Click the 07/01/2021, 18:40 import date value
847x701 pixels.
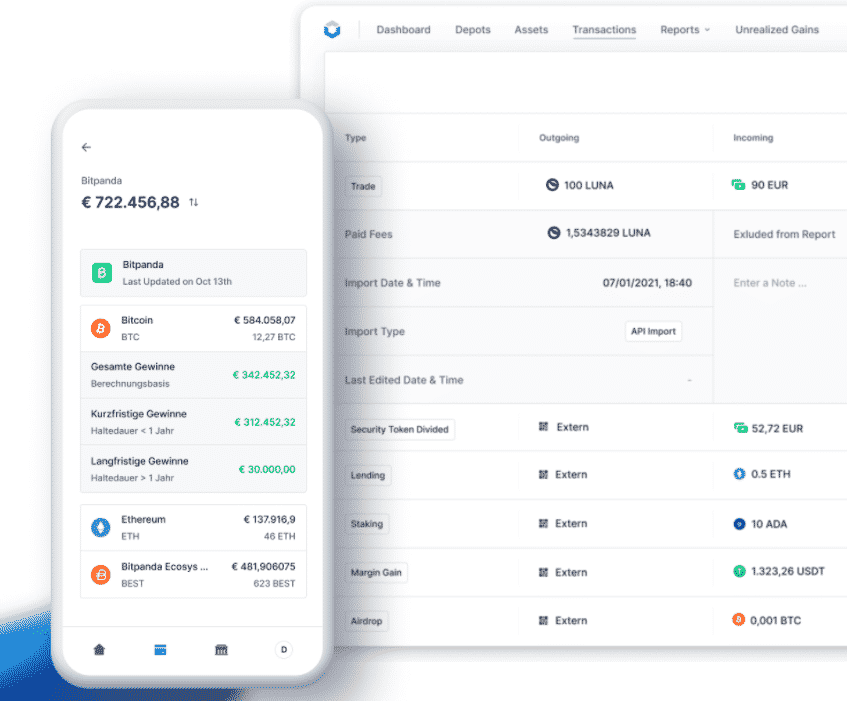point(647,282)
